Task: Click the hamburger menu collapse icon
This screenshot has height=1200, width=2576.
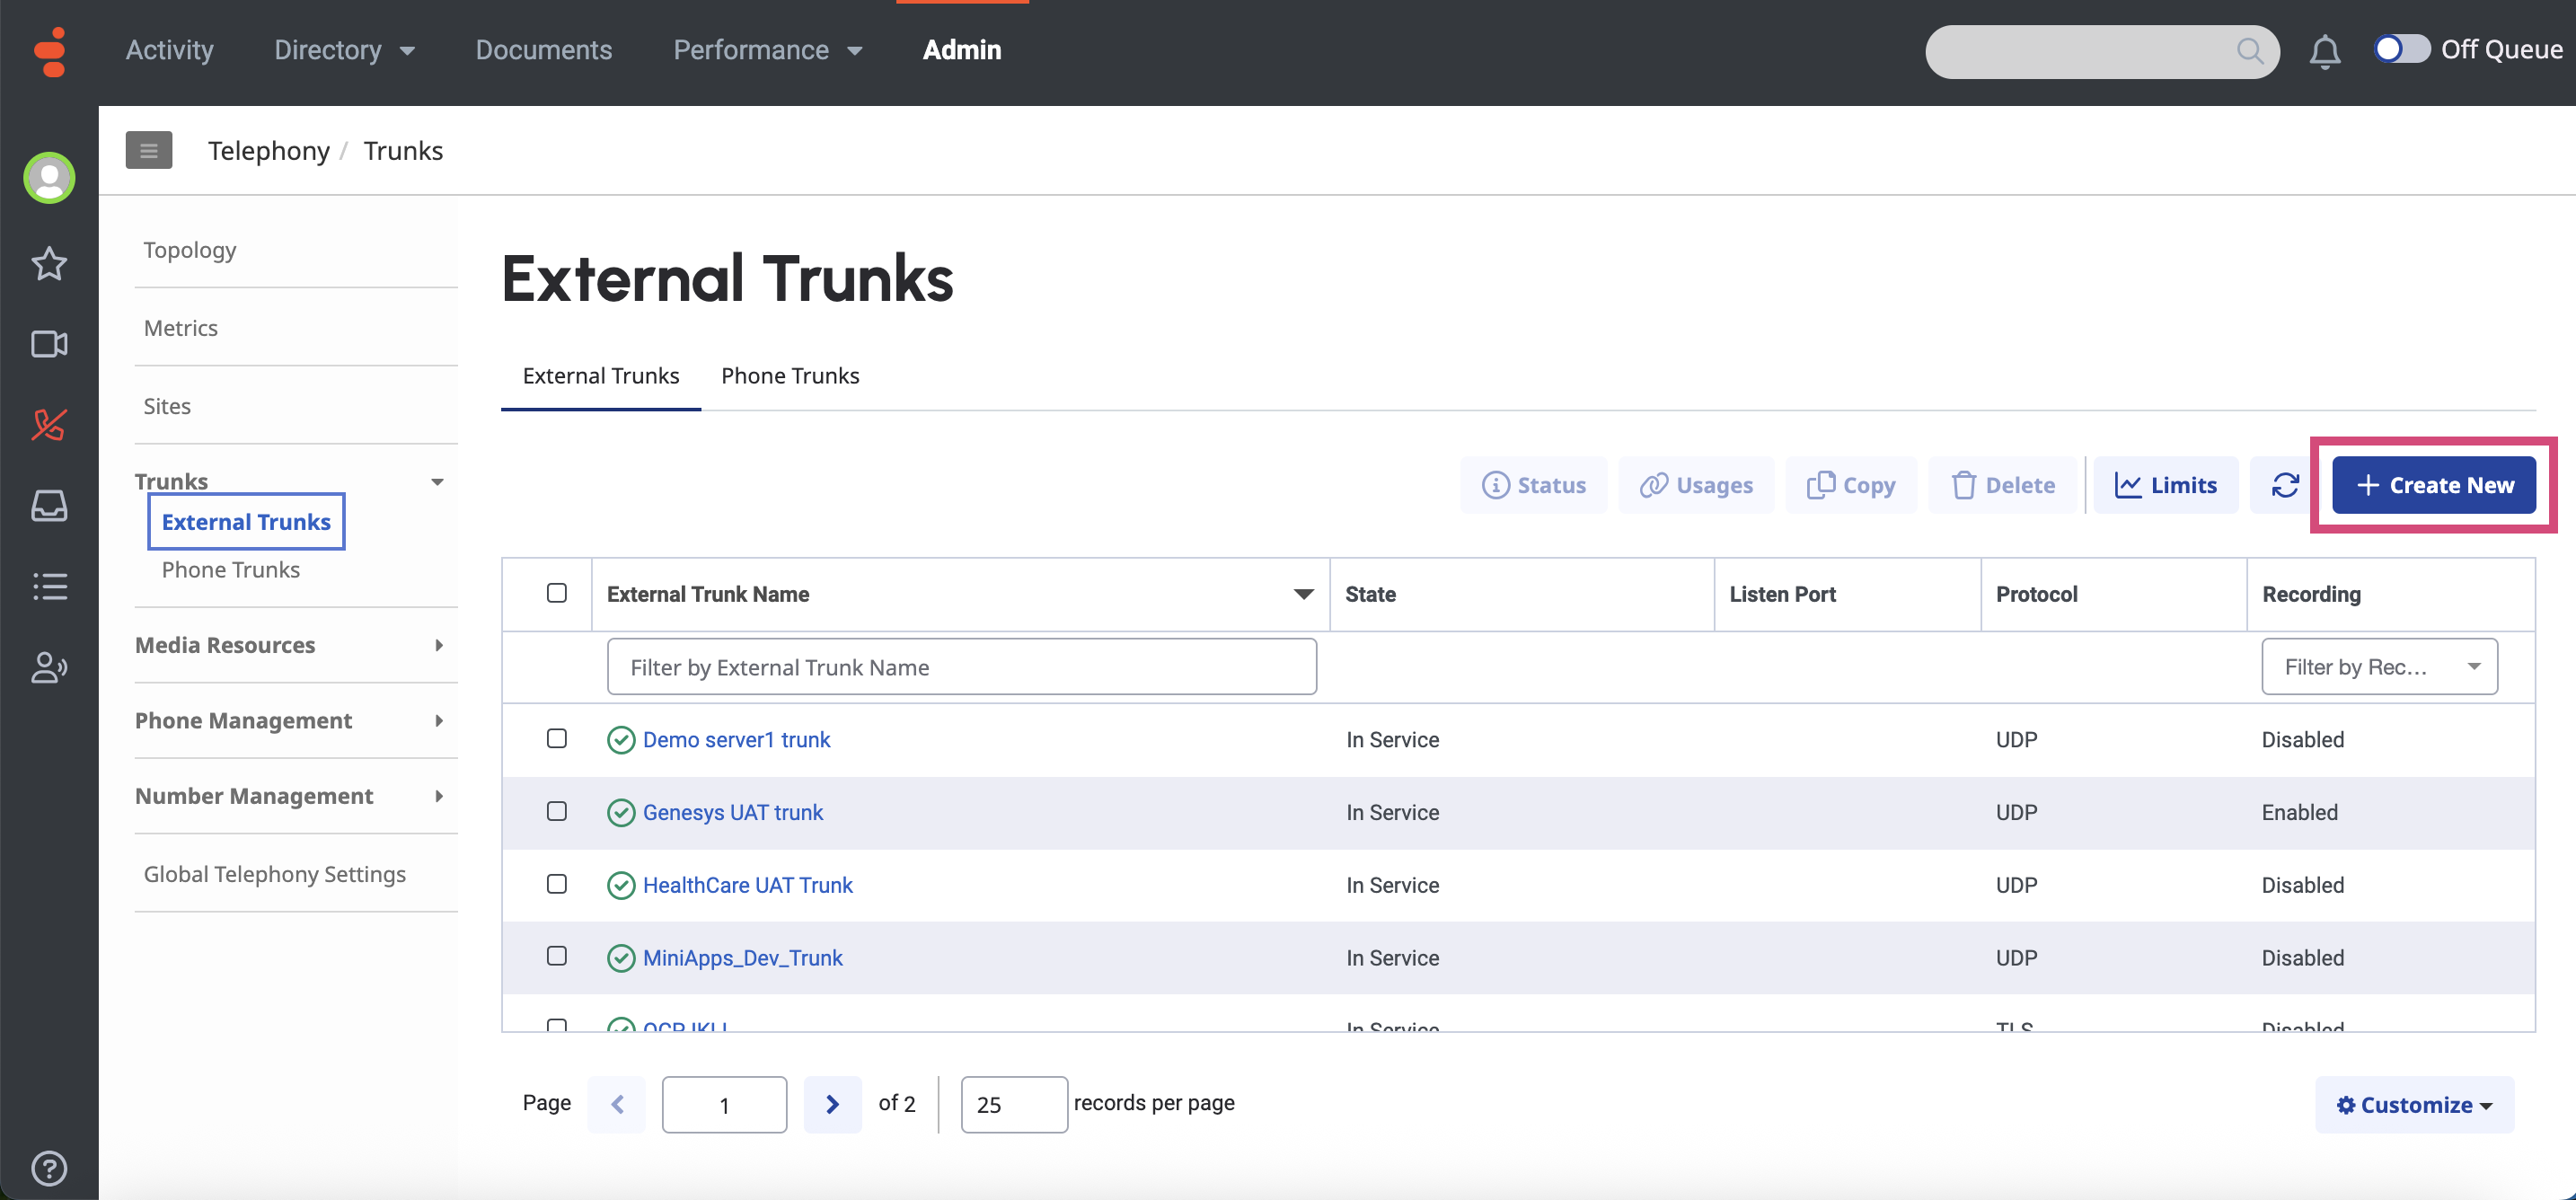Action: click(149, 151)
